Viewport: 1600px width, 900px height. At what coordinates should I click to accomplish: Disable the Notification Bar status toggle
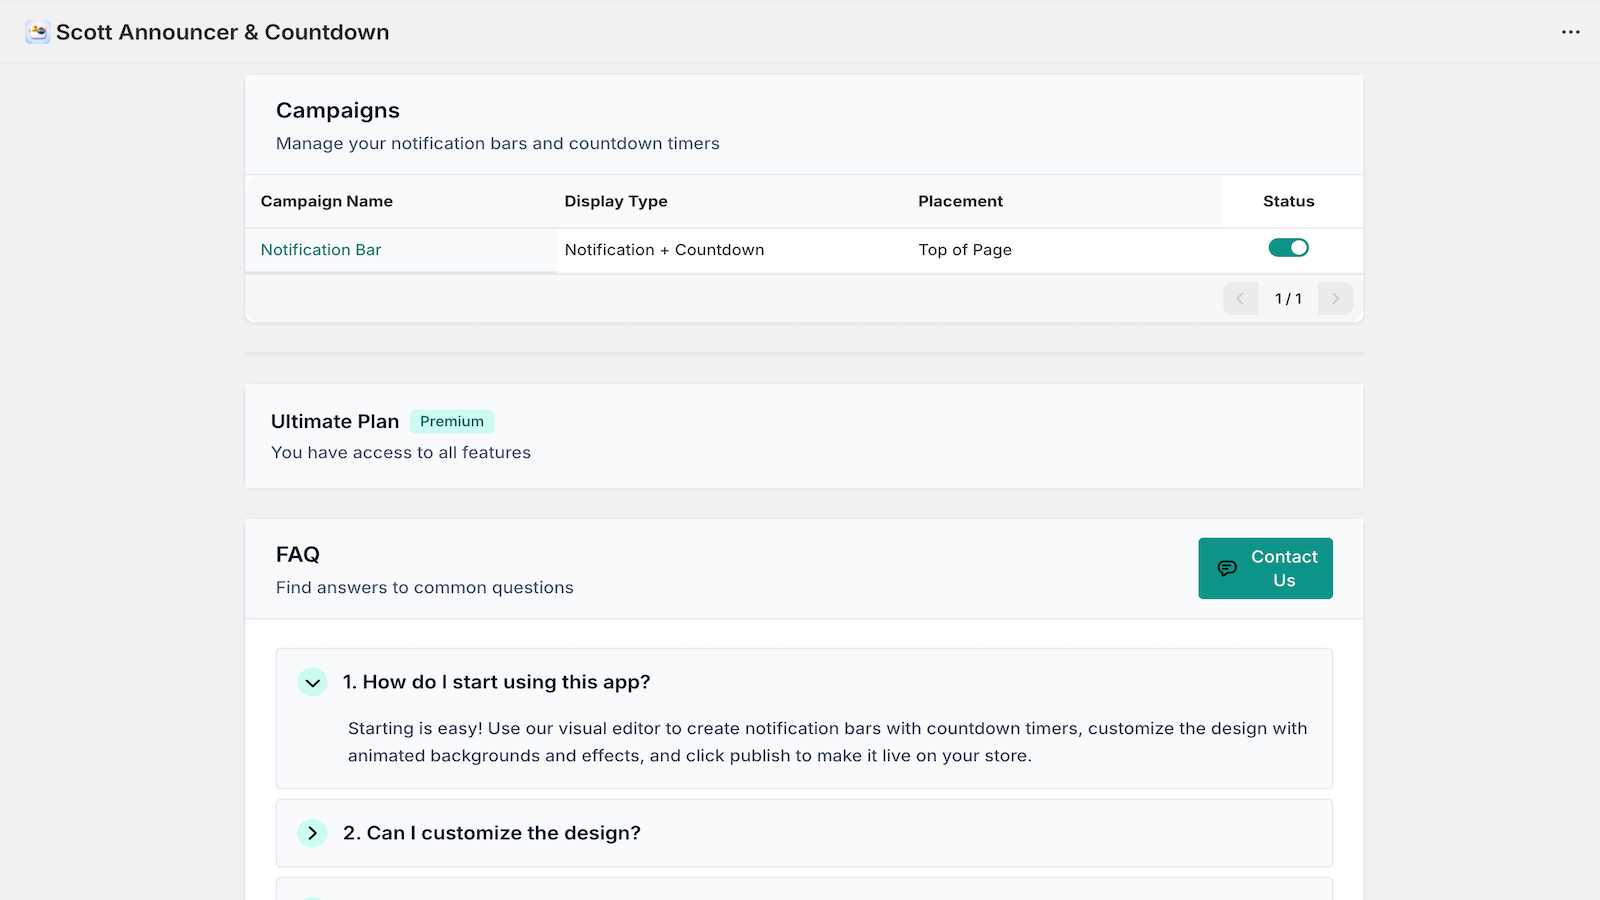[1288, 248]
